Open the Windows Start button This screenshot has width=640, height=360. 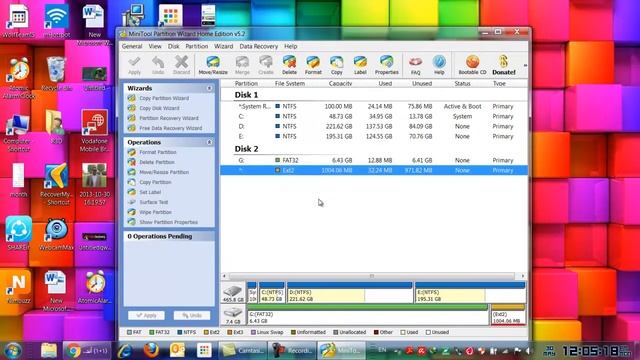point(13,351)
